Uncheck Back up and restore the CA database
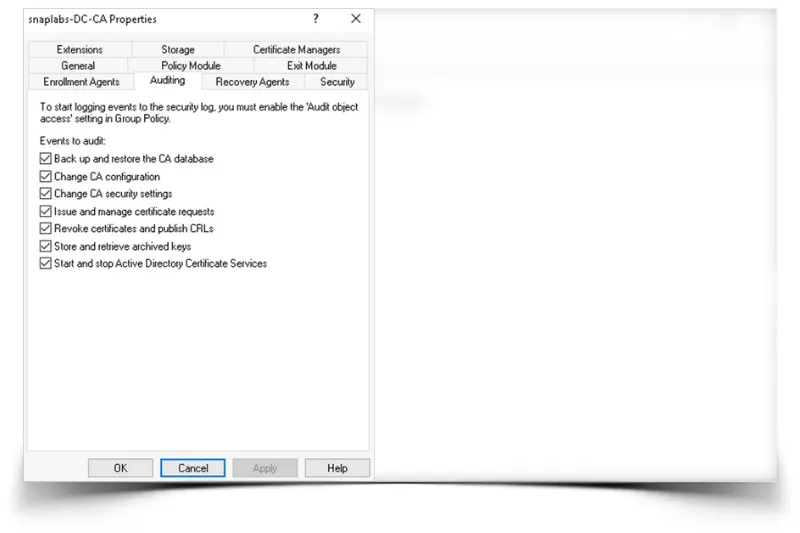The width and height of the screenshot is (800, 533). (45, 159)
